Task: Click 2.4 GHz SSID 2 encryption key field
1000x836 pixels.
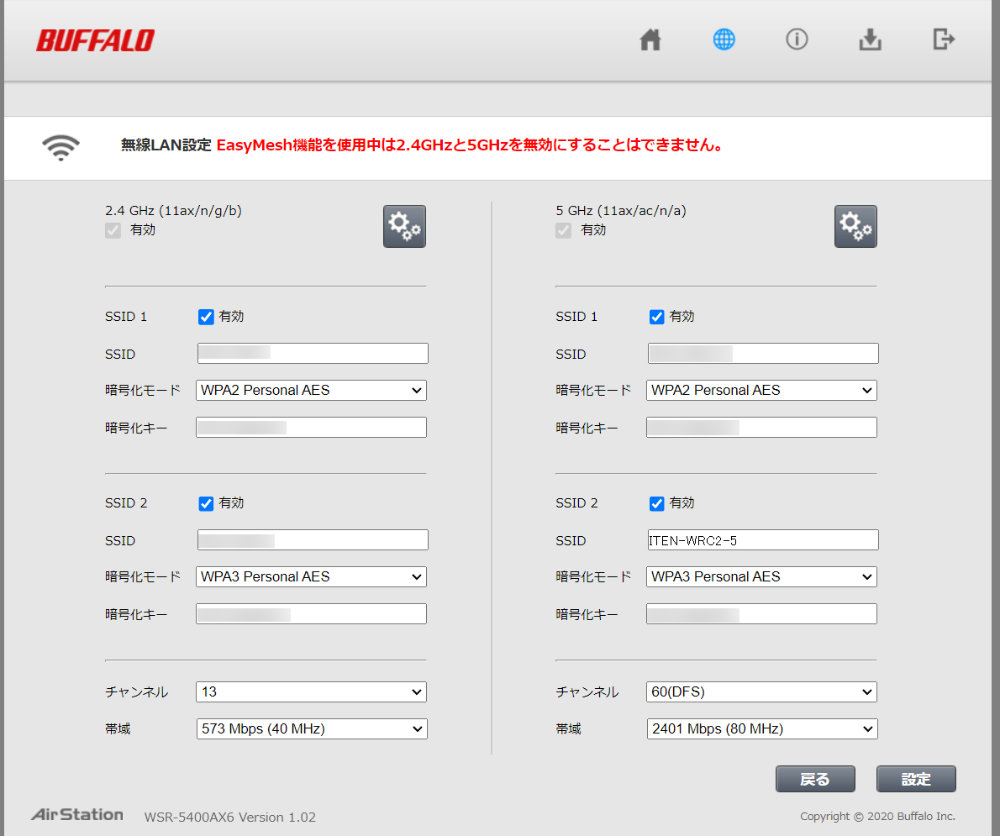Action: pyautogui.click(x=311, y=613)
